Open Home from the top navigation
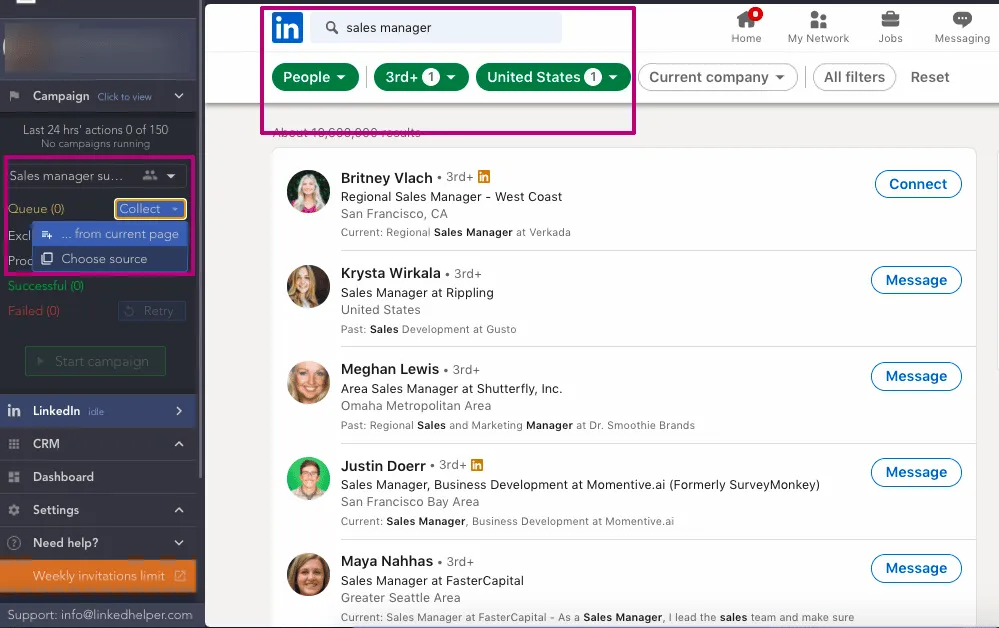999x628 pixels. coord(746,27)
